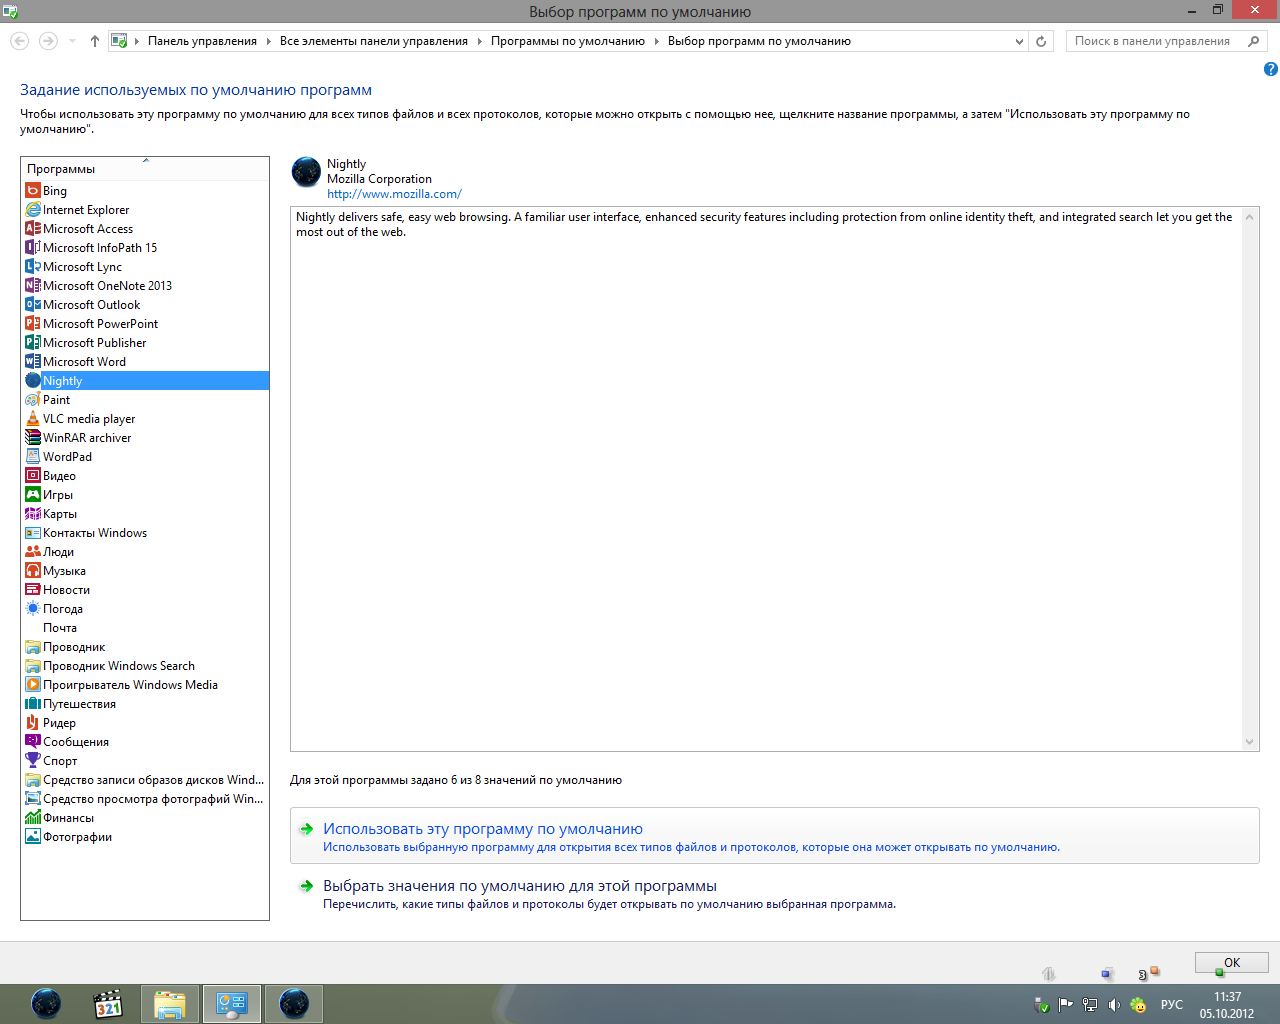Choose Путешествия in the program list
The width and height of the screenshot is (1280, 1024).
tap(79, 704)
